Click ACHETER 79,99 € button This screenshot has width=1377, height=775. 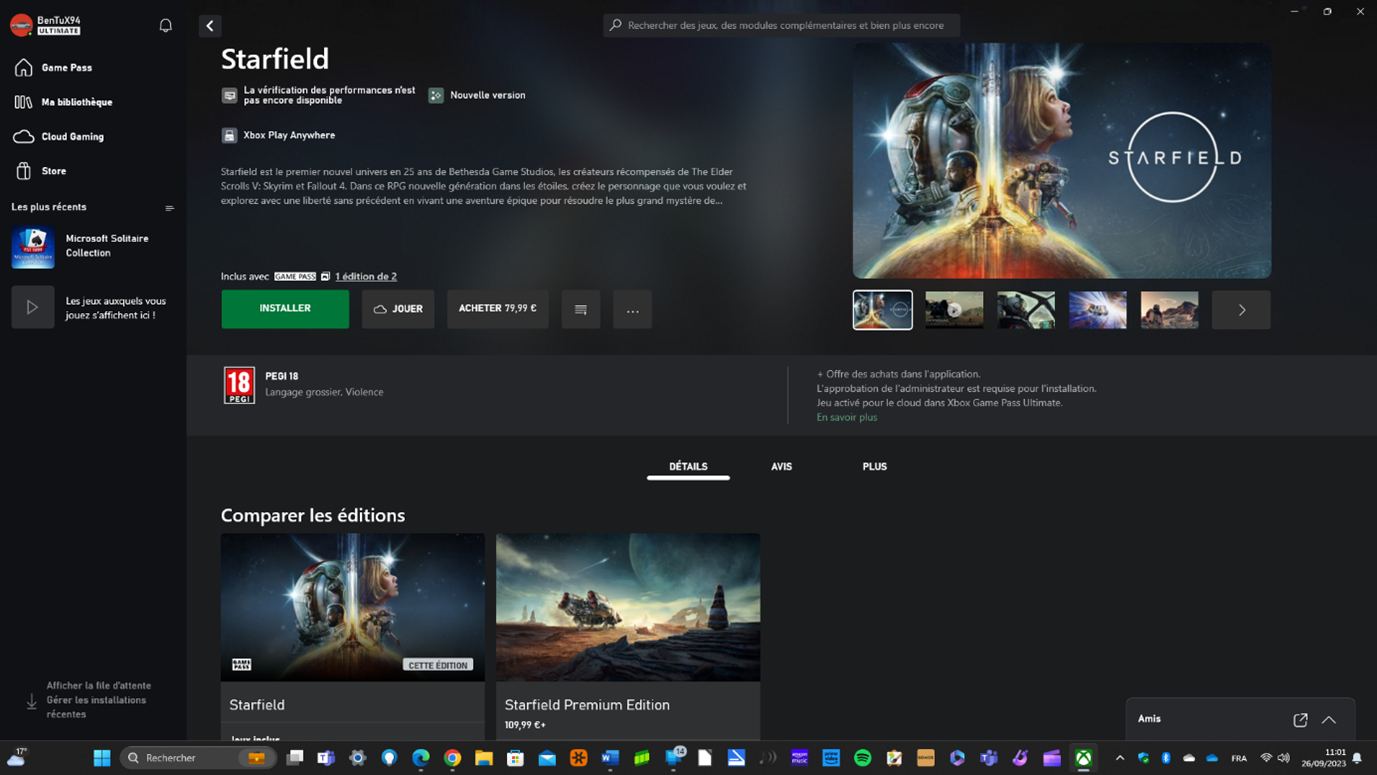(x=497, y=309)
